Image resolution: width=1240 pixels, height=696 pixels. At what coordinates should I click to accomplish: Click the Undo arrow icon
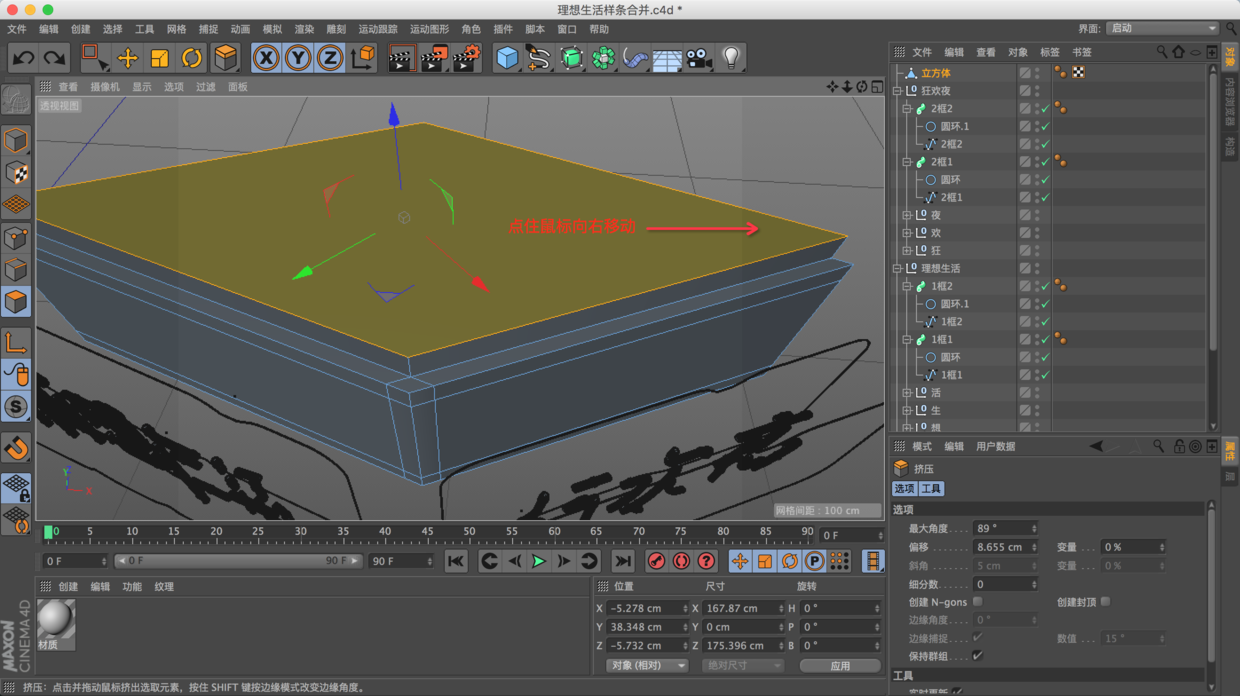tap(24, 58)
